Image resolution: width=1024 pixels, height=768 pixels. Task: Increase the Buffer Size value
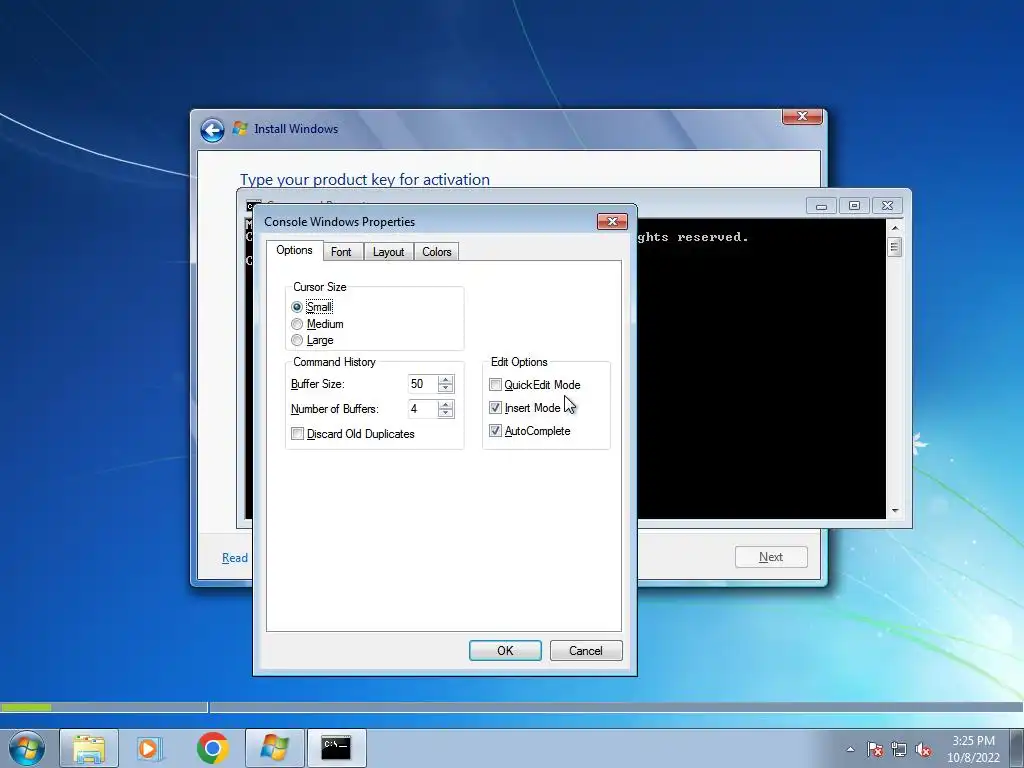pos(446,379)
